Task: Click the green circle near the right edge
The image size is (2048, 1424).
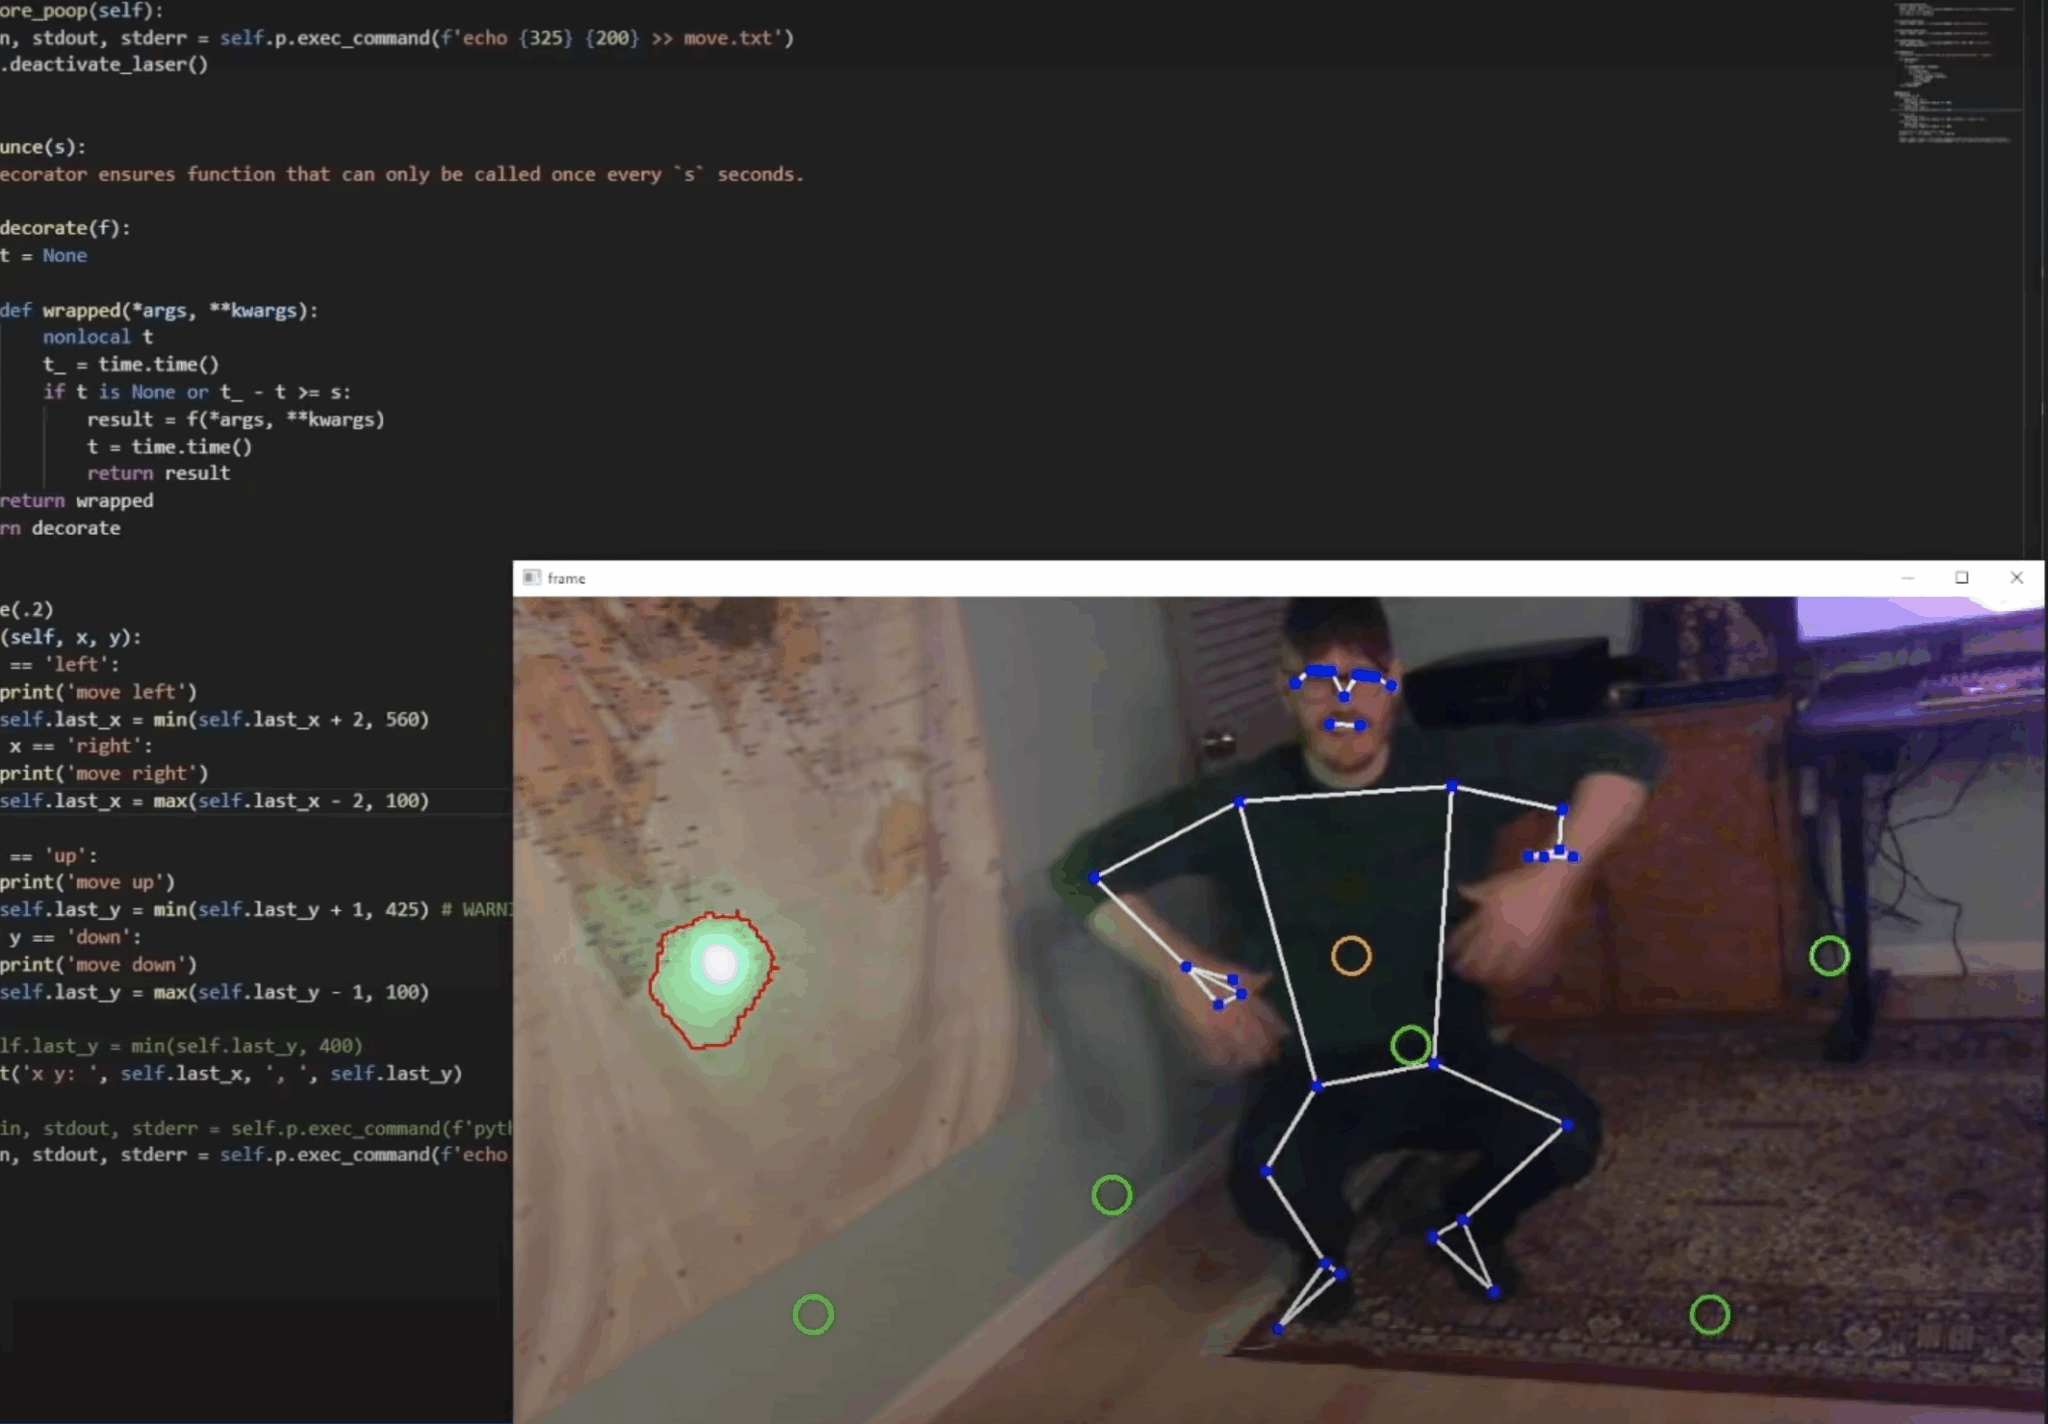Action: coord(1830,956)
